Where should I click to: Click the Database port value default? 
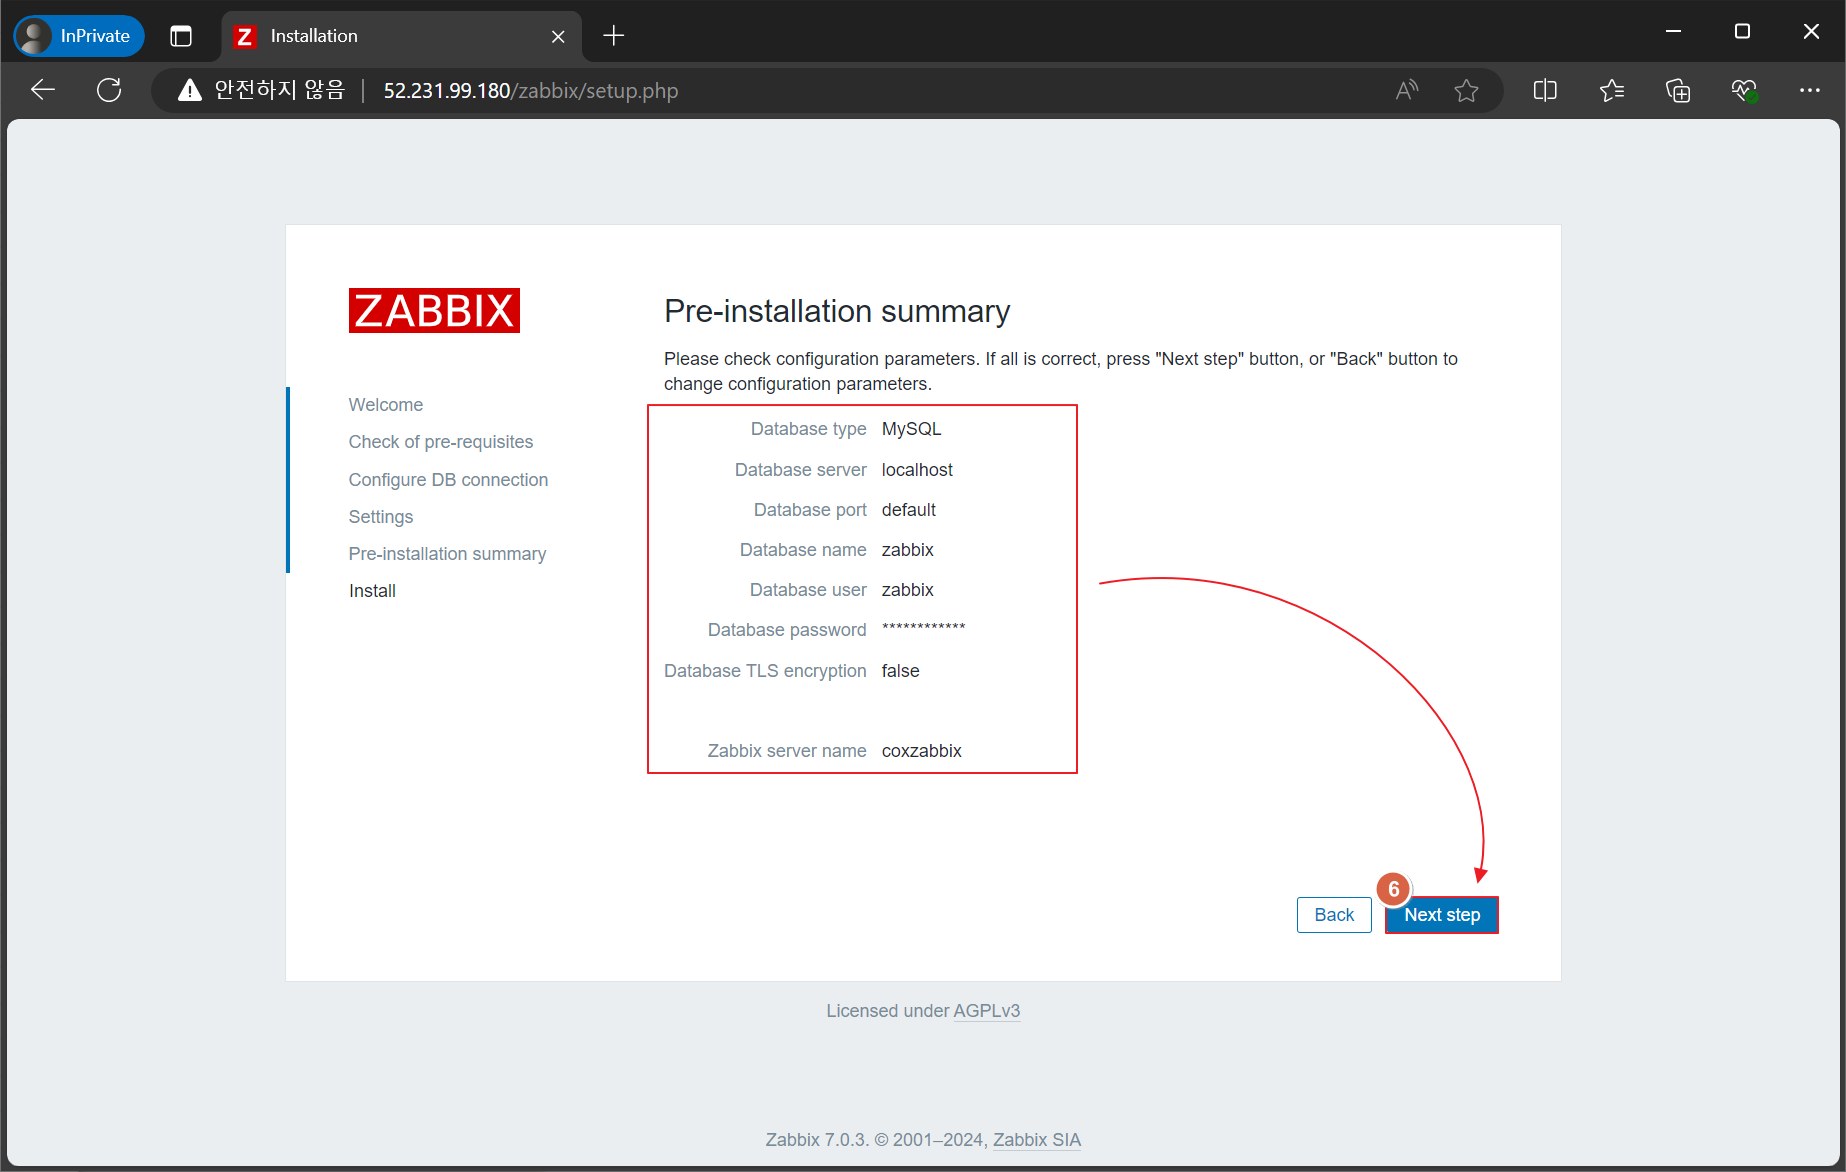[909, 510]
